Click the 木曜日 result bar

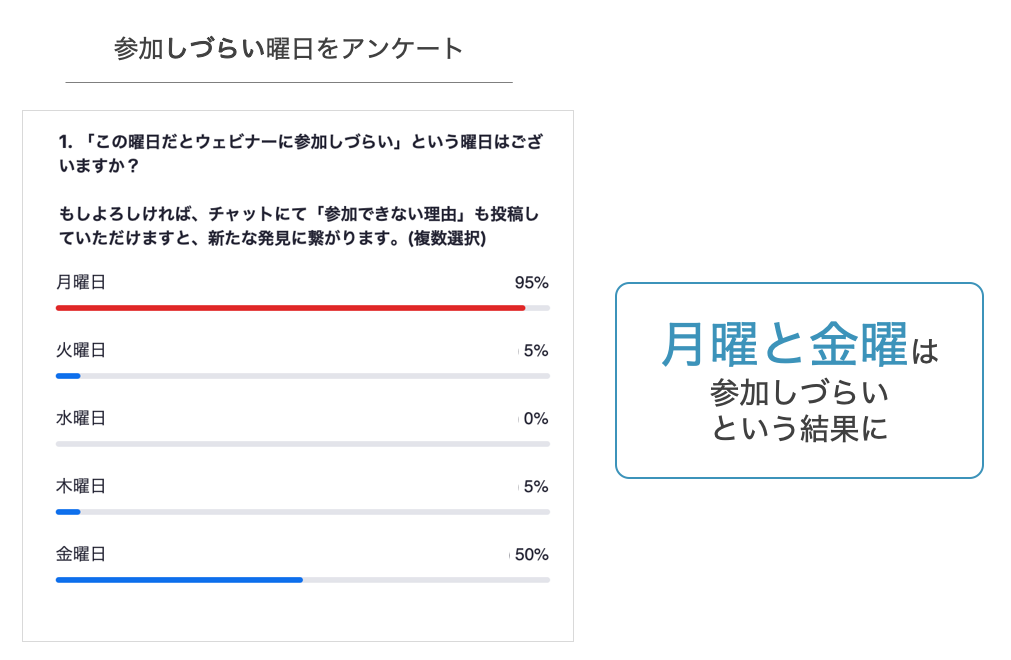click(x=303, y=512)
